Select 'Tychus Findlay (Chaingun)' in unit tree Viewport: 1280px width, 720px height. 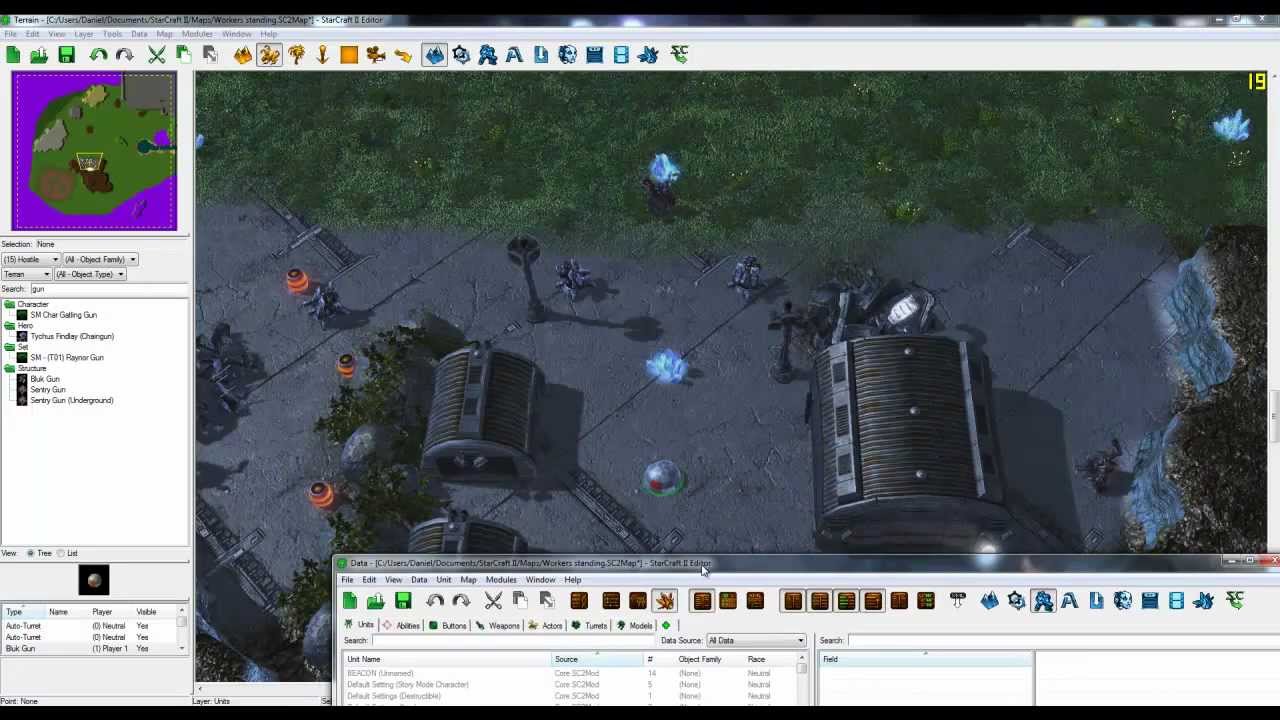[72, 336]
